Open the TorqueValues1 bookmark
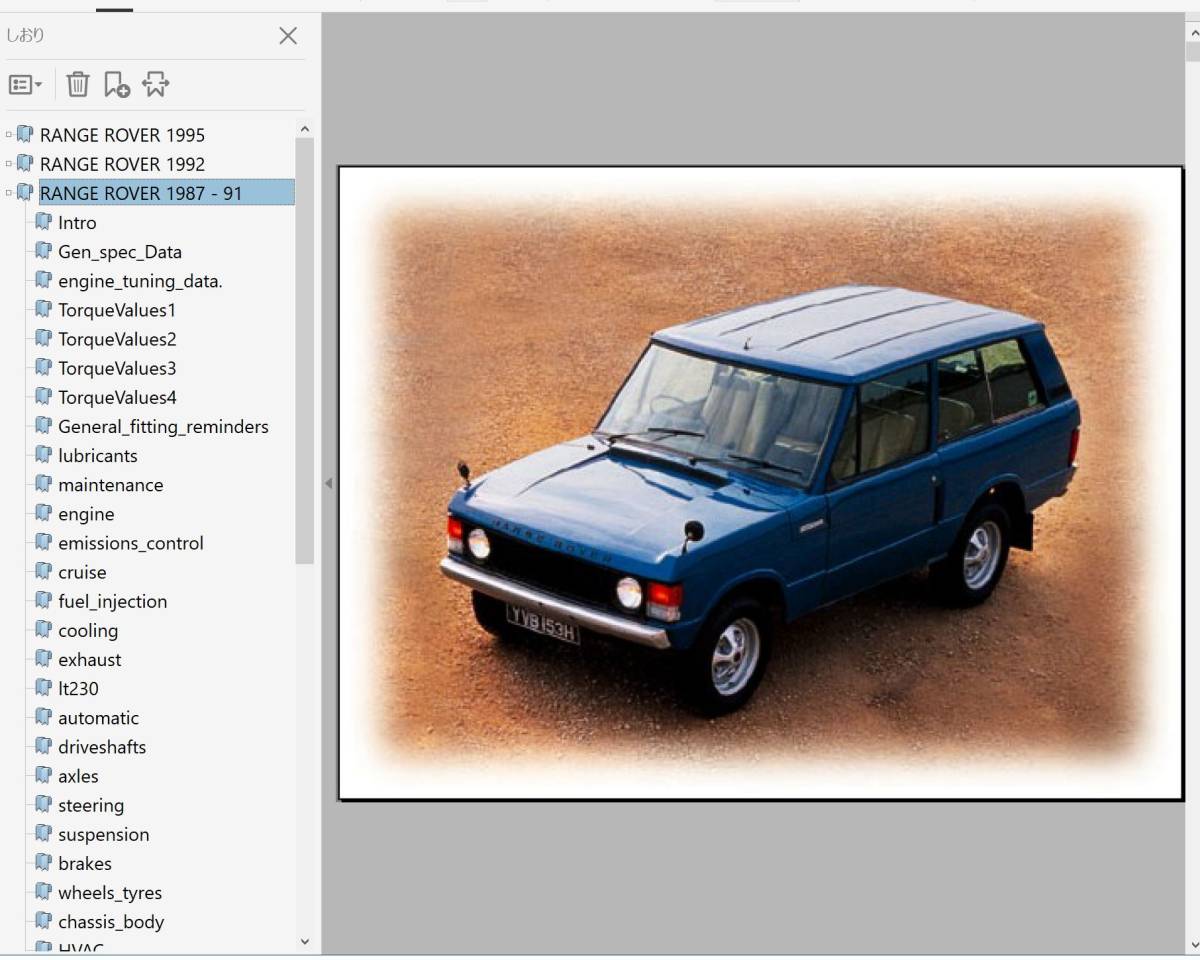Viewport: 1200px width, 960px height. point(117,310)
